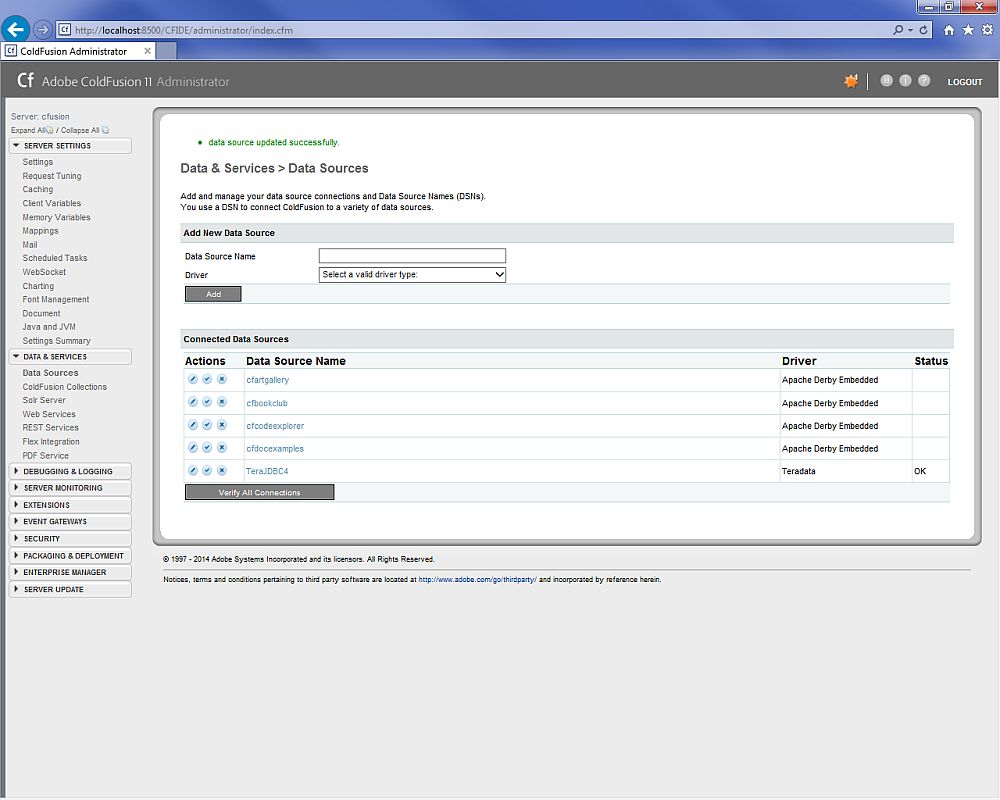Verify the cfdocexamples data source
1000x800 pixels.
pos(207,448)
